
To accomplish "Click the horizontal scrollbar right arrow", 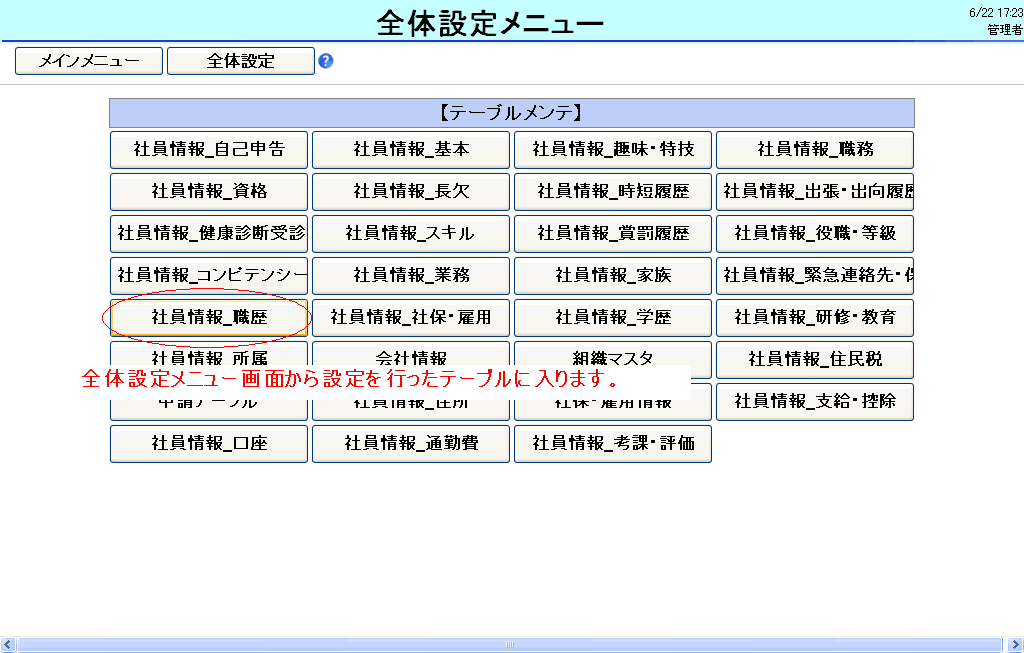I will pos(1015,645).
